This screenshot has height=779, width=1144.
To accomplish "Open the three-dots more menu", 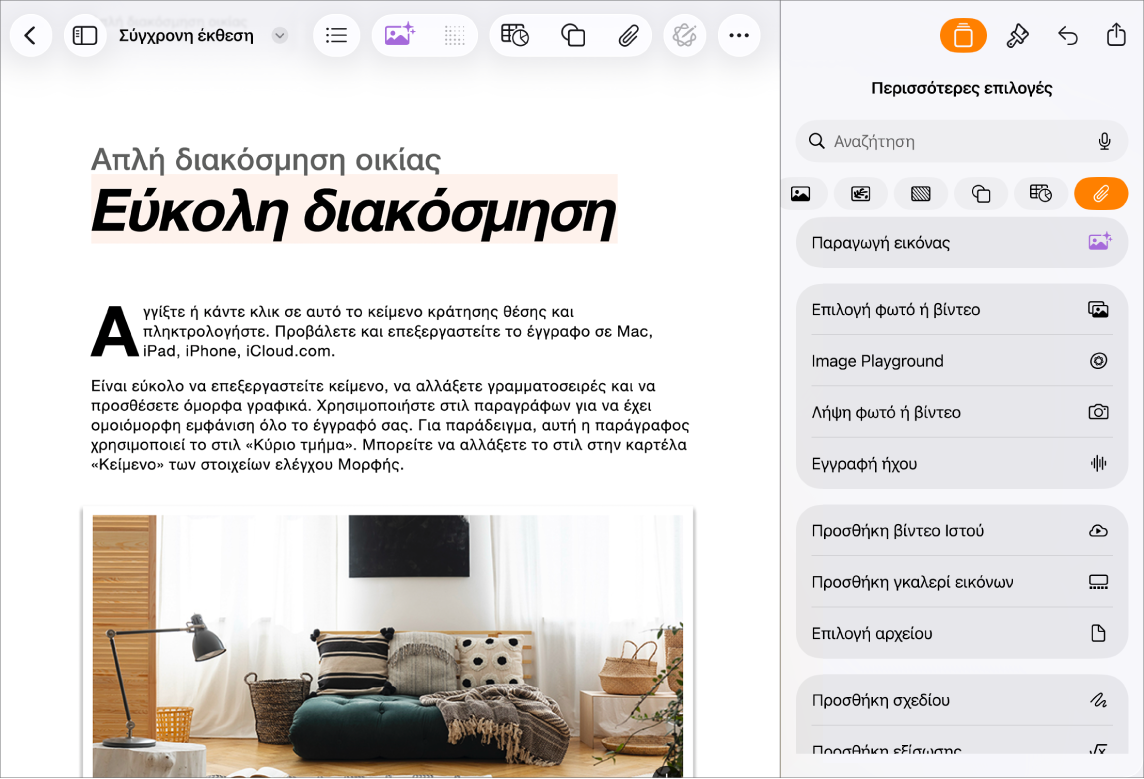I will pos(739,35).
